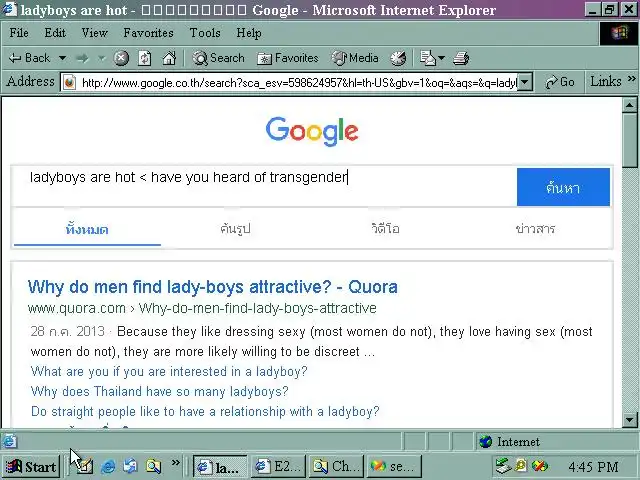Open the Quora result title link

click(213, 287)
